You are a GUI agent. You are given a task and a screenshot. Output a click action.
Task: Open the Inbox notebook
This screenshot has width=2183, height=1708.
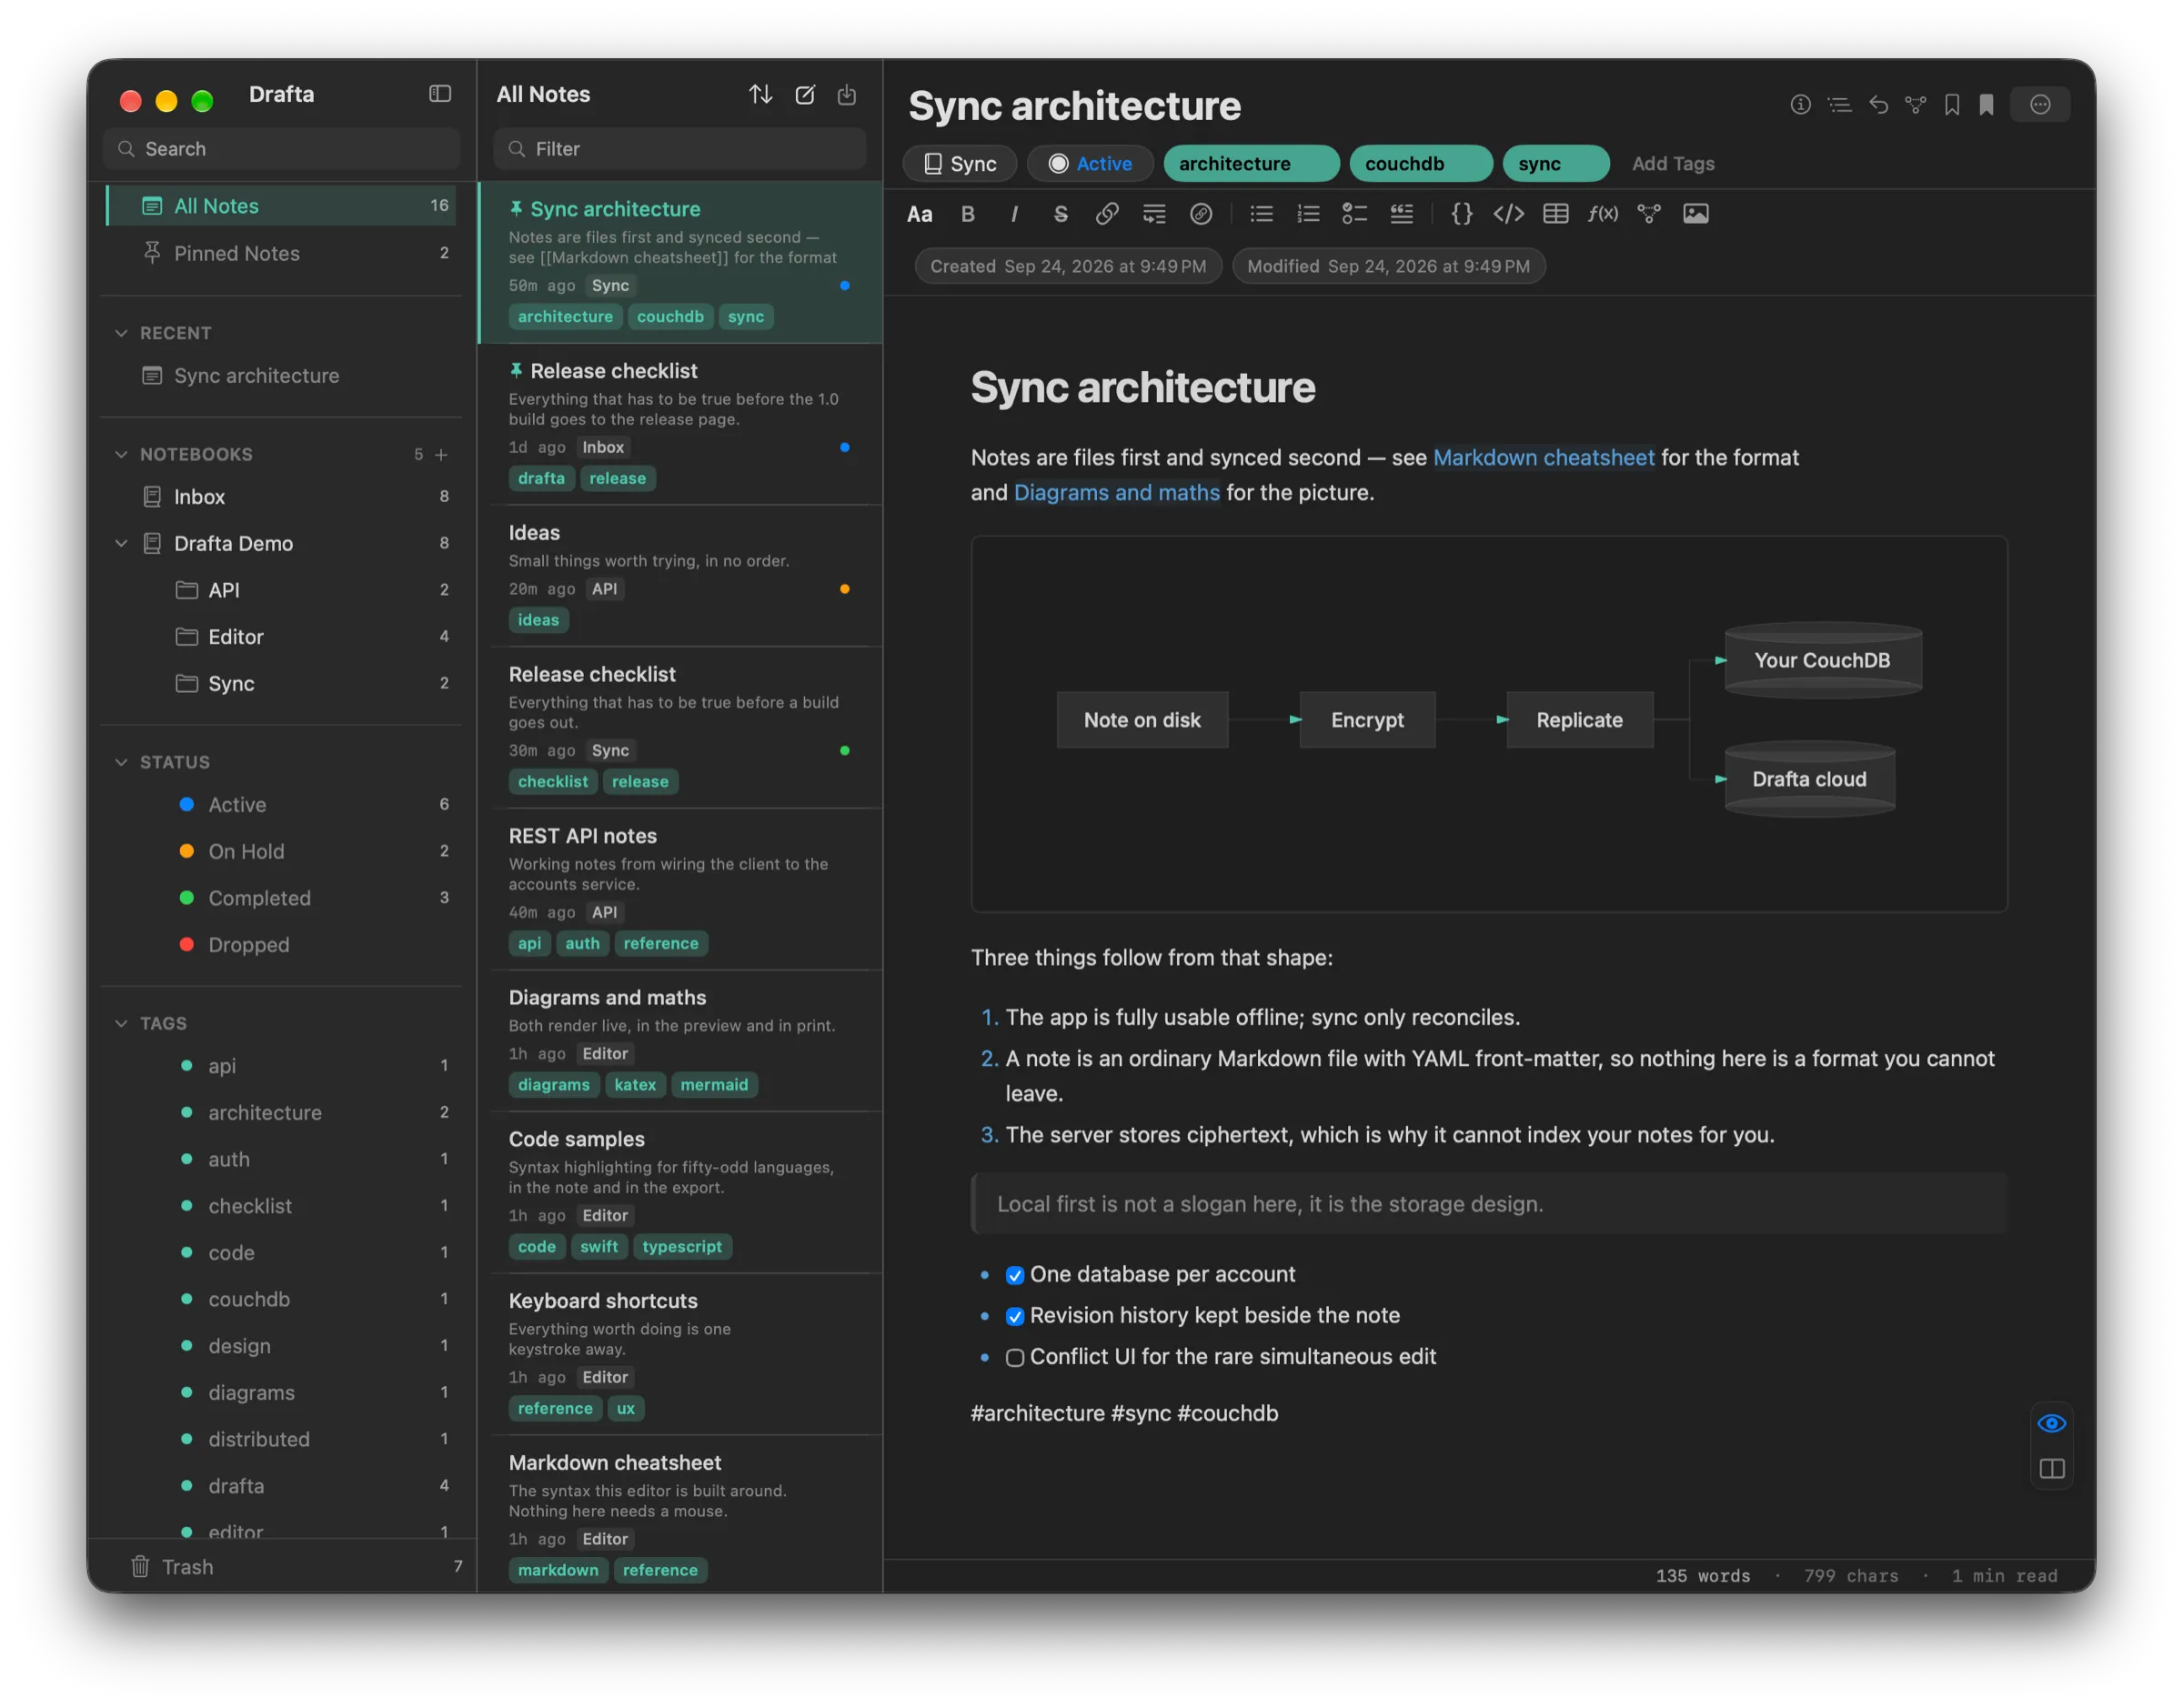(281, 496)
